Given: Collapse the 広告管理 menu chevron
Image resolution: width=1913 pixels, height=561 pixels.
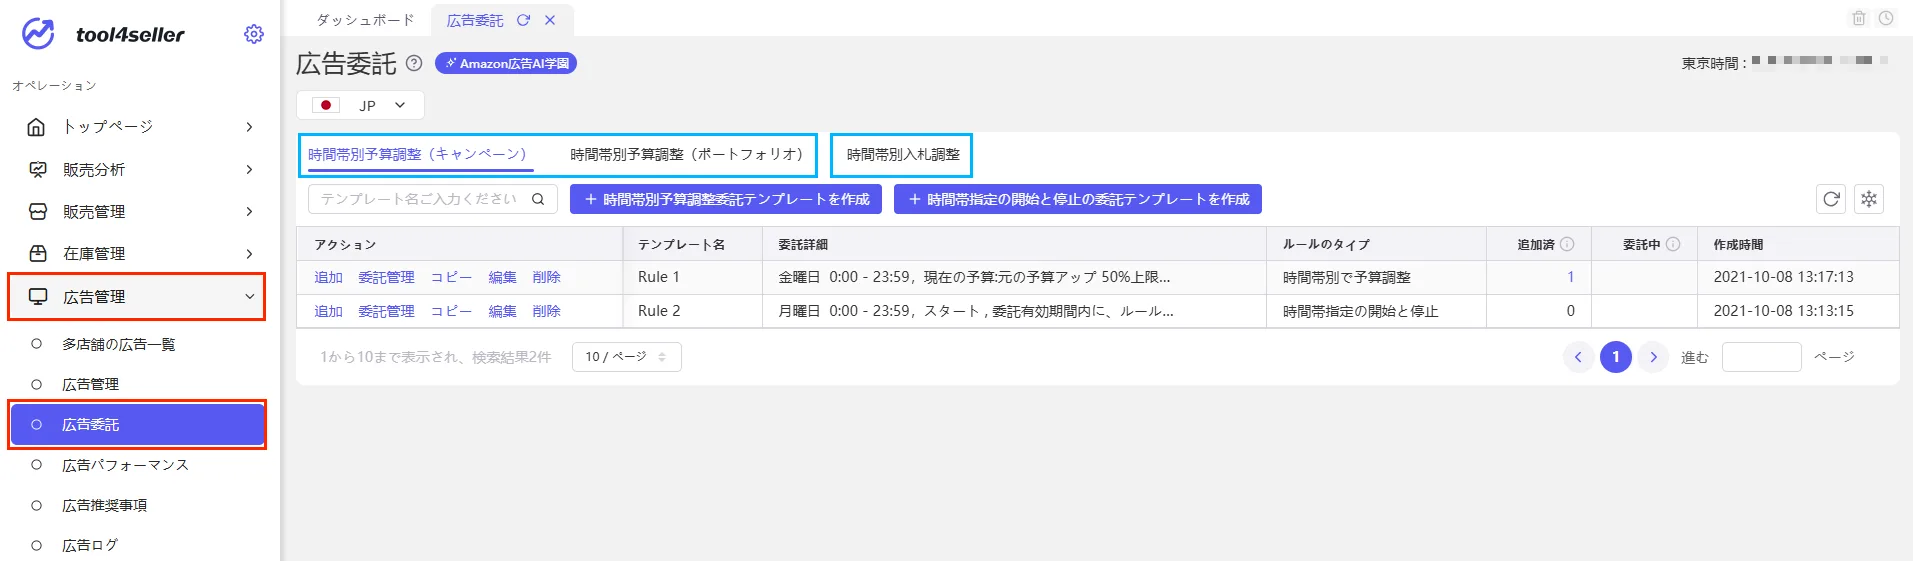Looking at the screenshot, I should click(x=249, y=297).
